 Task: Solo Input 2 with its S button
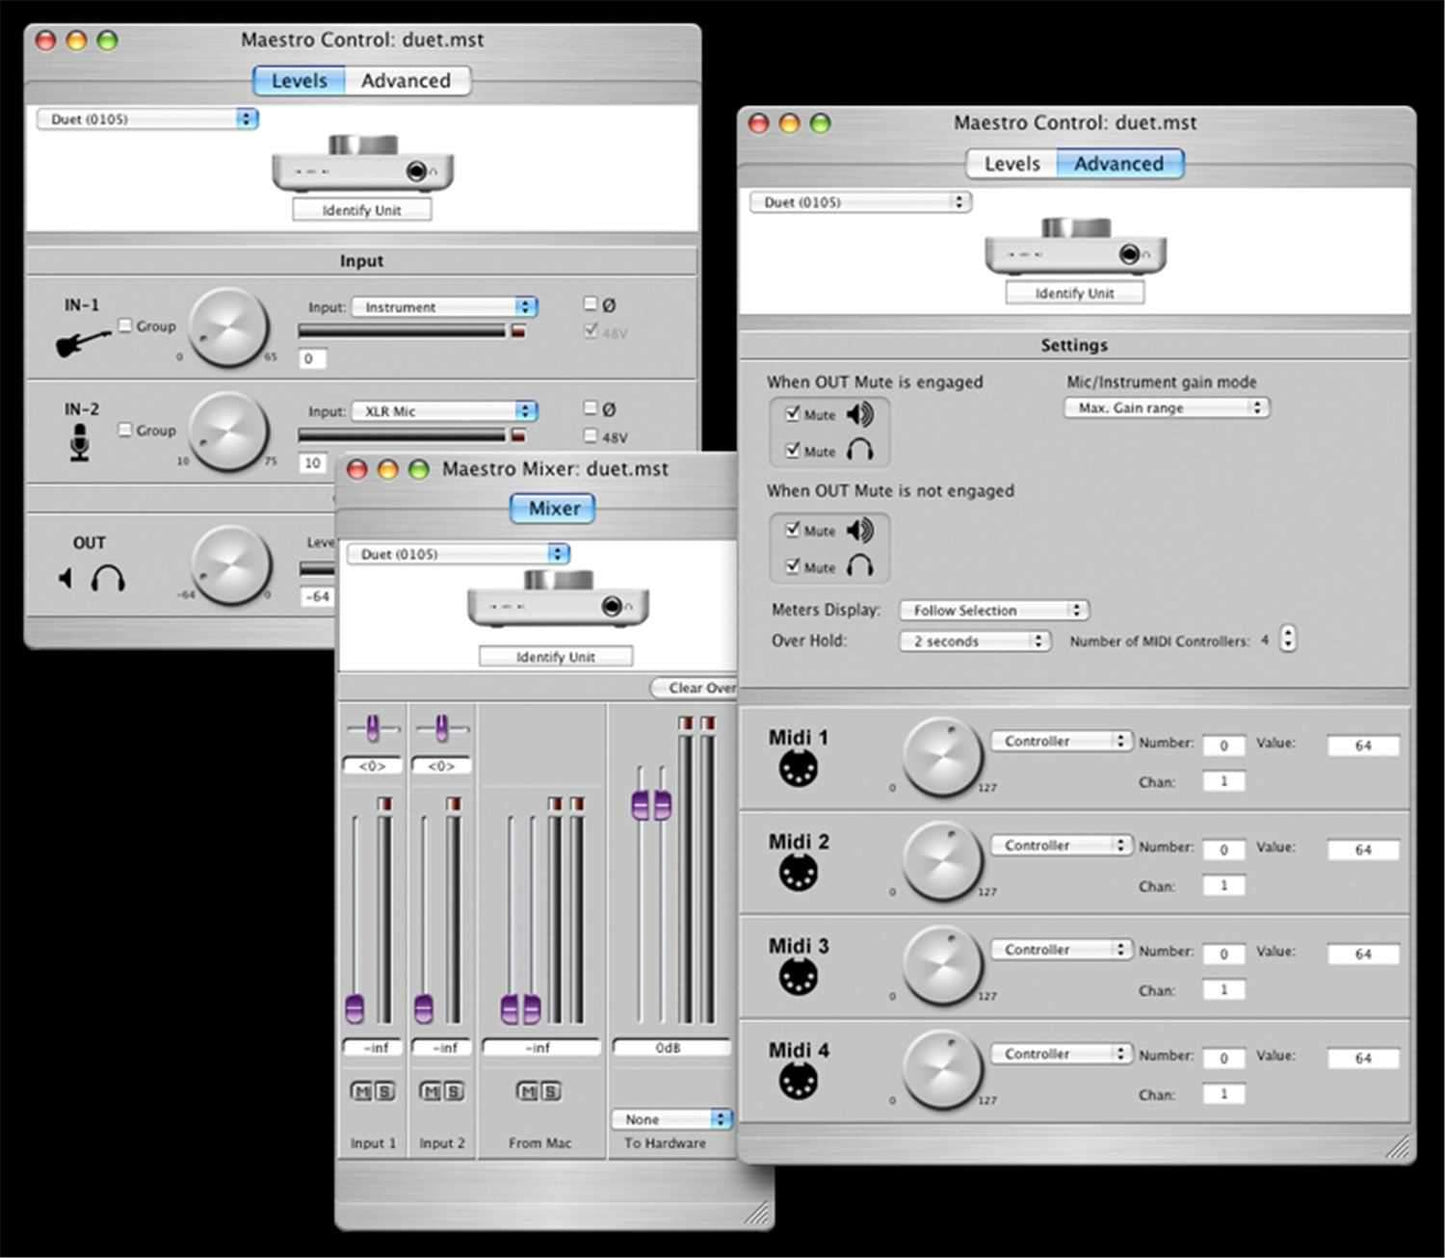[451, 1091]
